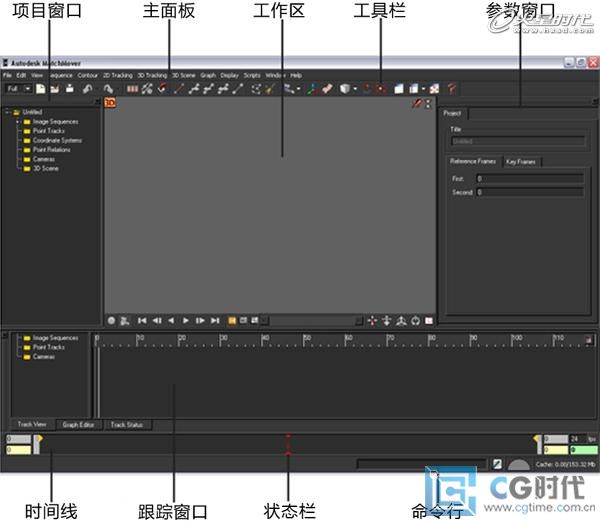
Task: Switch to the Key Frames tab
Action: coord(521,162)
